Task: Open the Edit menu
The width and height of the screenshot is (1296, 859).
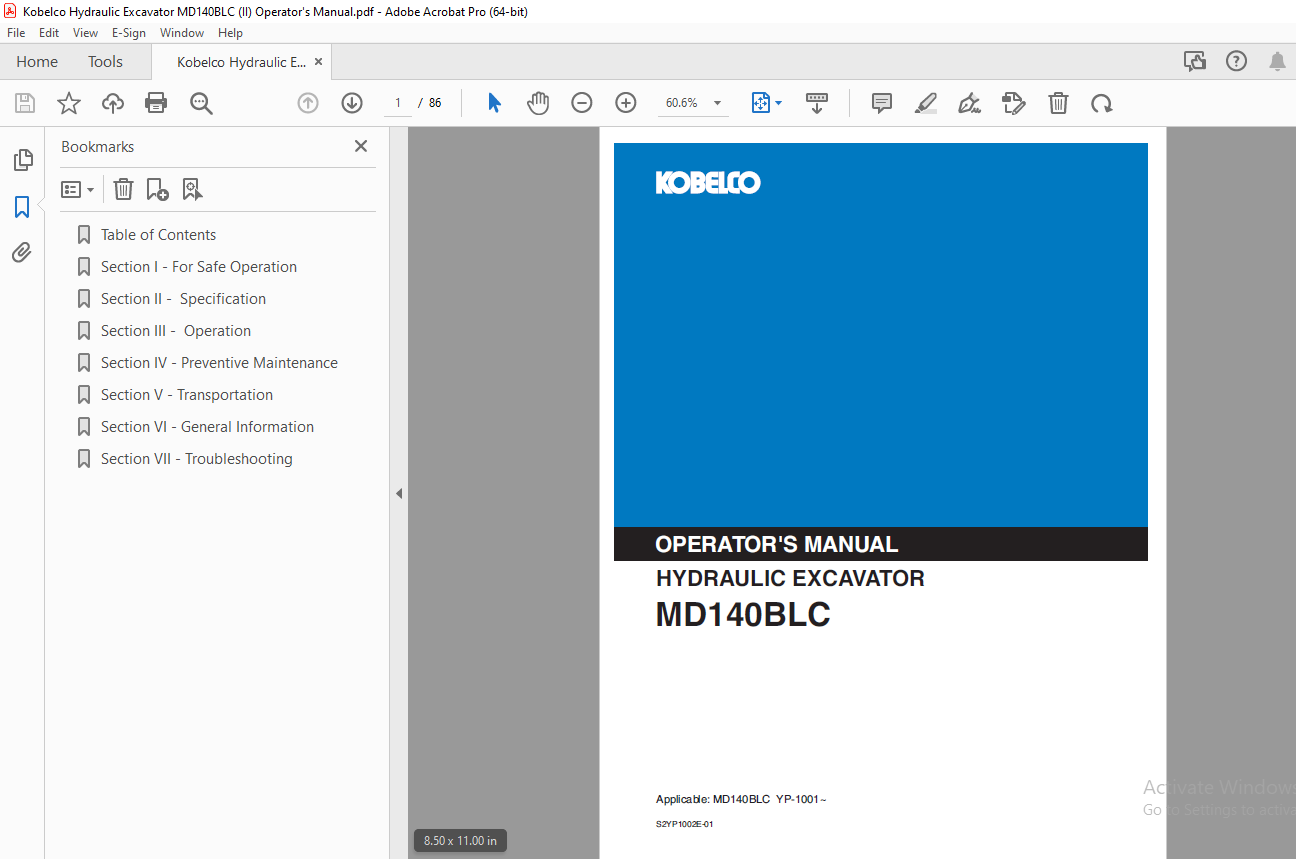Action: click(x=49, y=33)
